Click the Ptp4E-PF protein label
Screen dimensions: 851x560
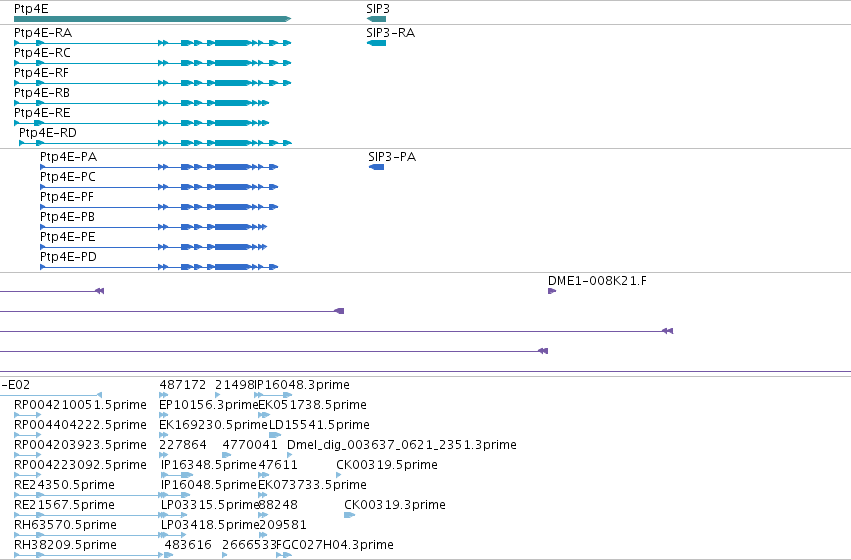pos(67,197)
